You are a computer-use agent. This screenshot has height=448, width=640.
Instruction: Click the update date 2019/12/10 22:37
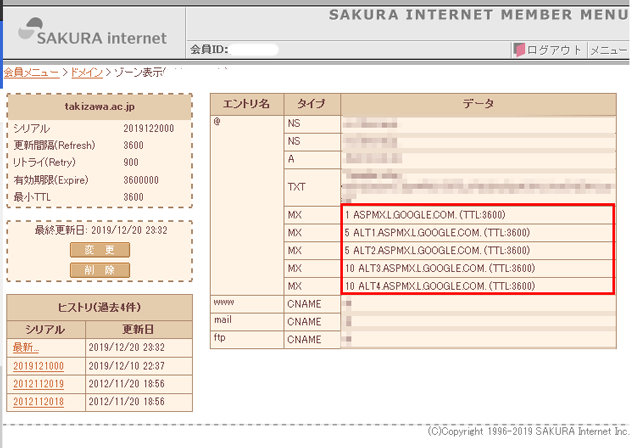click(127, 366)
